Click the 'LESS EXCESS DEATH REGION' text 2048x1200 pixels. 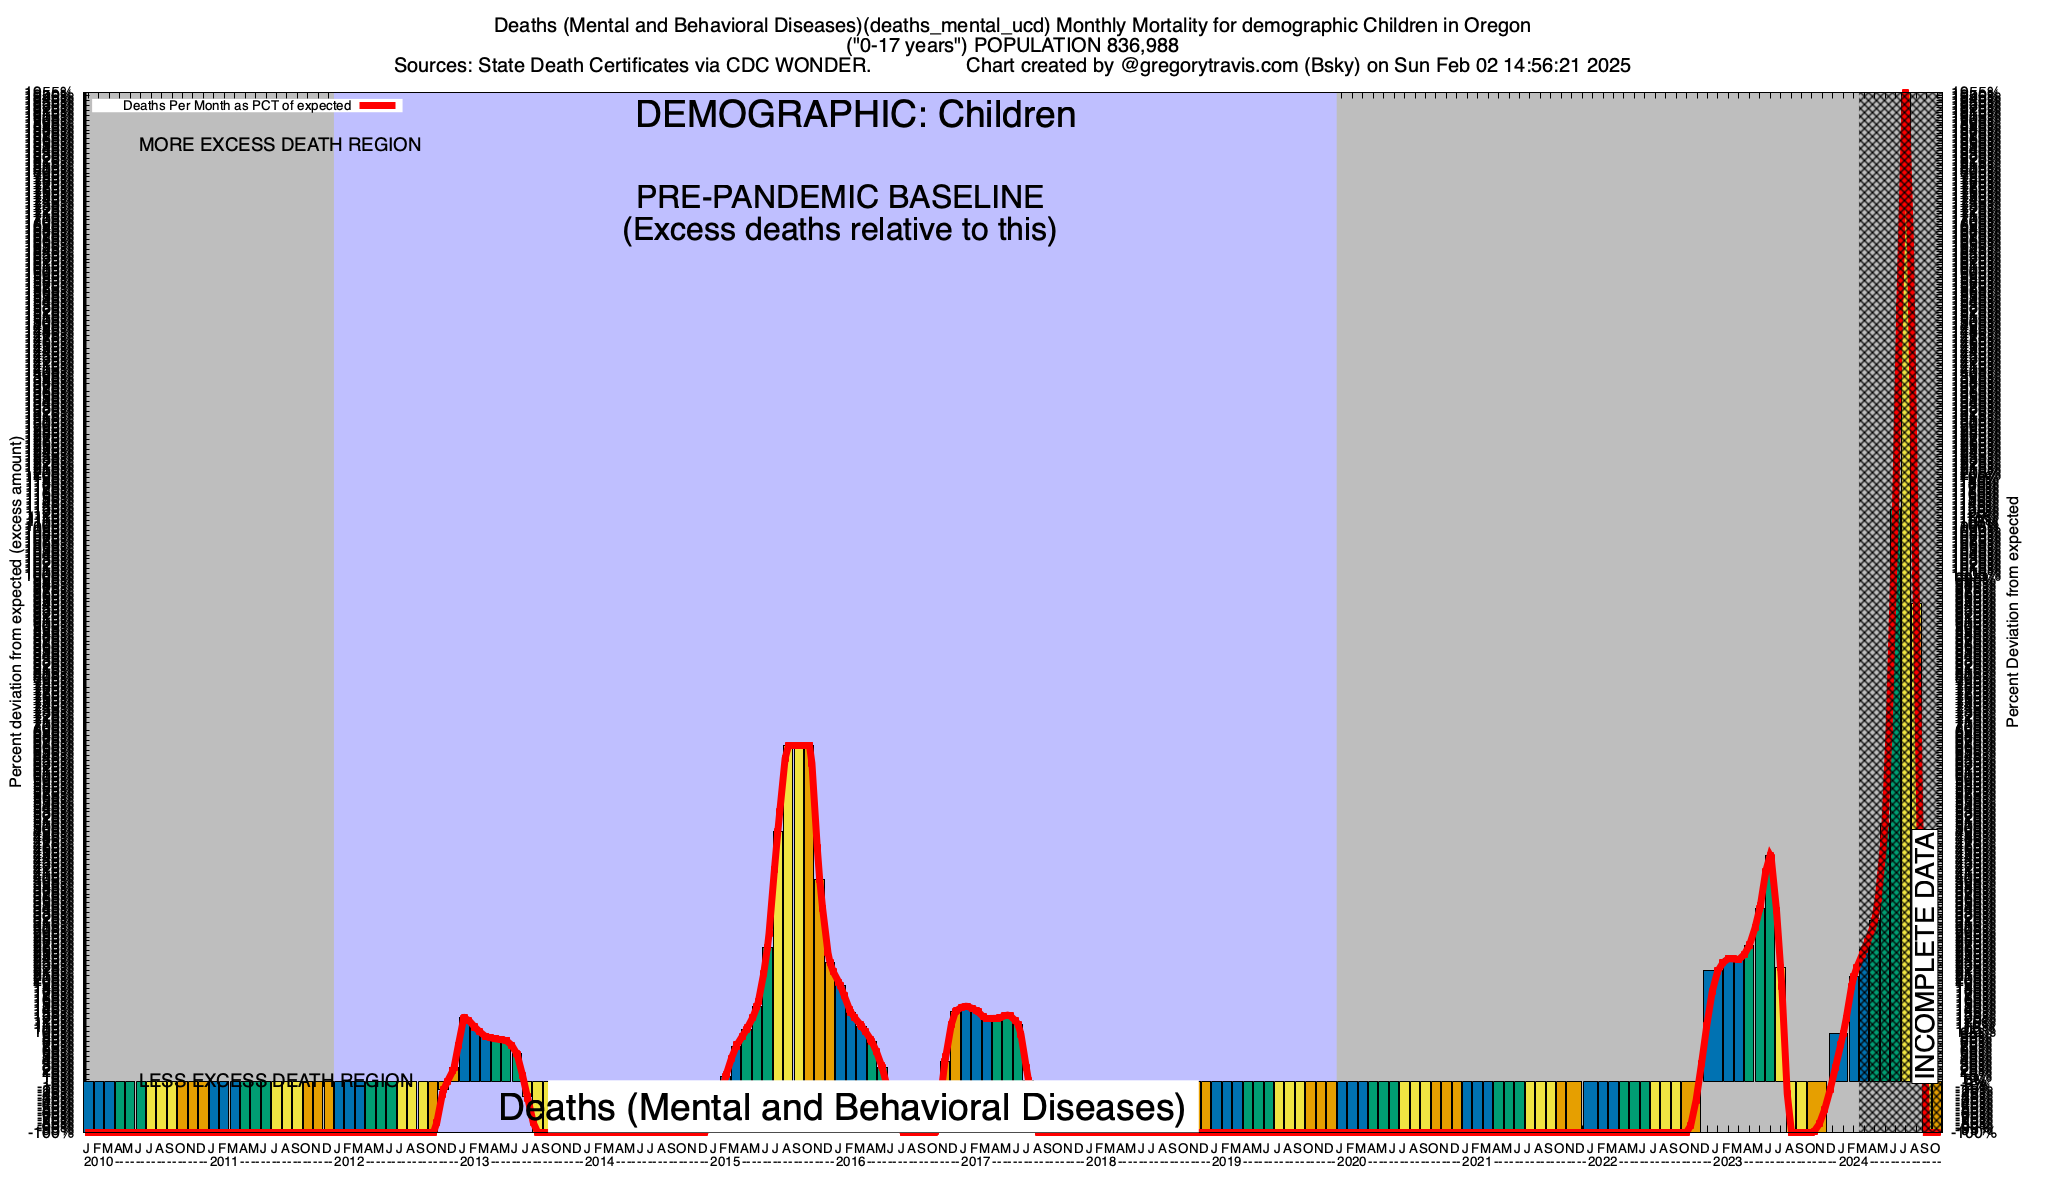click(x=276, y=1080)
